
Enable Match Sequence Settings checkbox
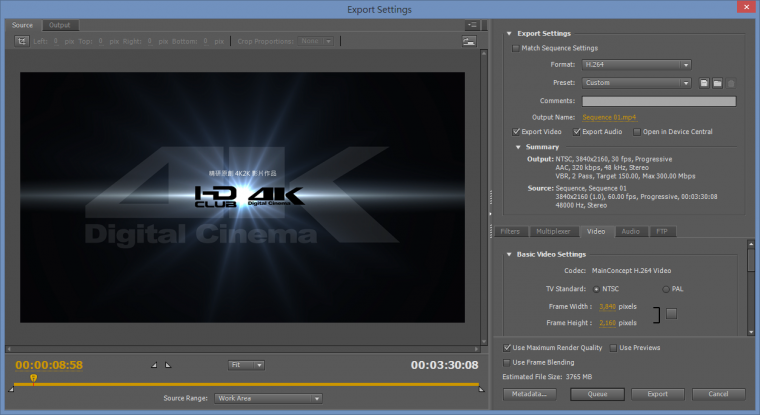point(516,48)
